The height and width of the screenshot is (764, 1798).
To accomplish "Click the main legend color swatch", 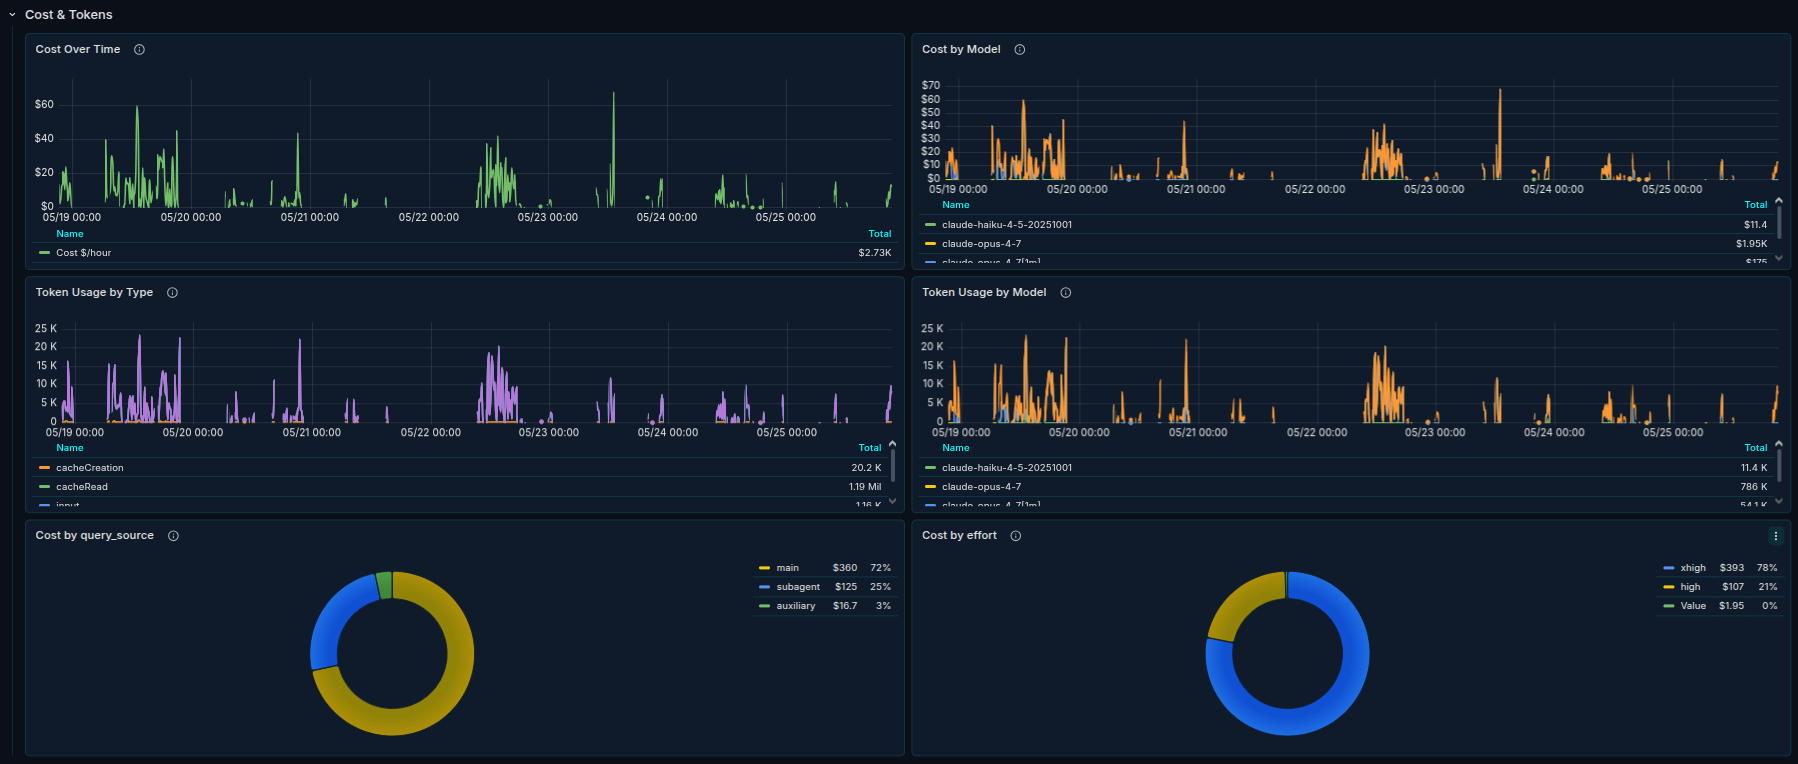I will point(764,567).
